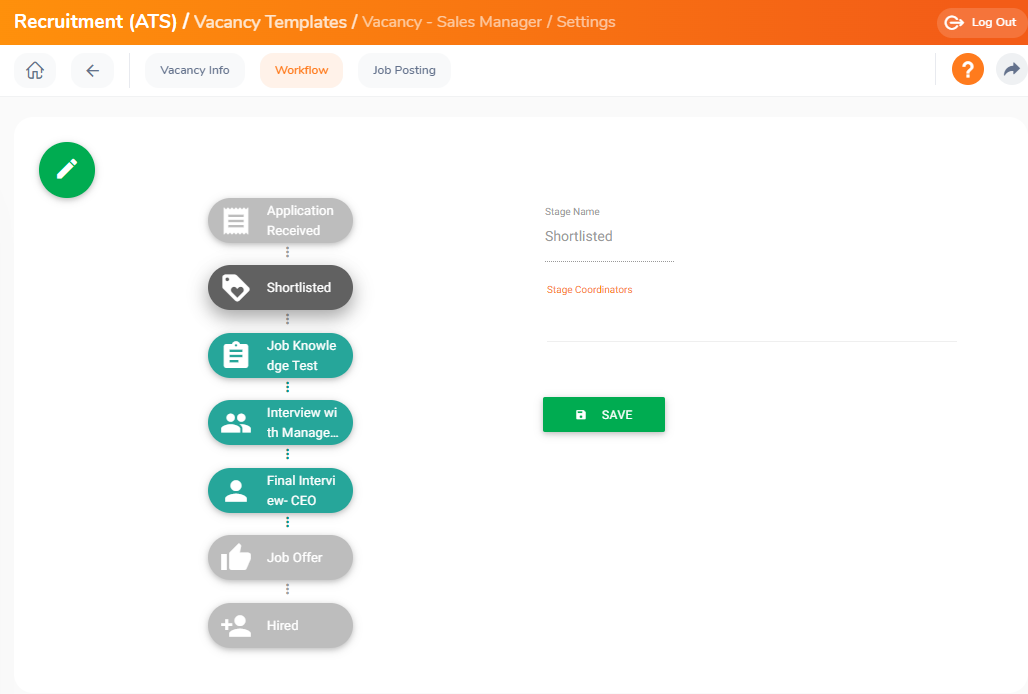
Task: Click the share arrow icon
Action: click(1012, 69)
